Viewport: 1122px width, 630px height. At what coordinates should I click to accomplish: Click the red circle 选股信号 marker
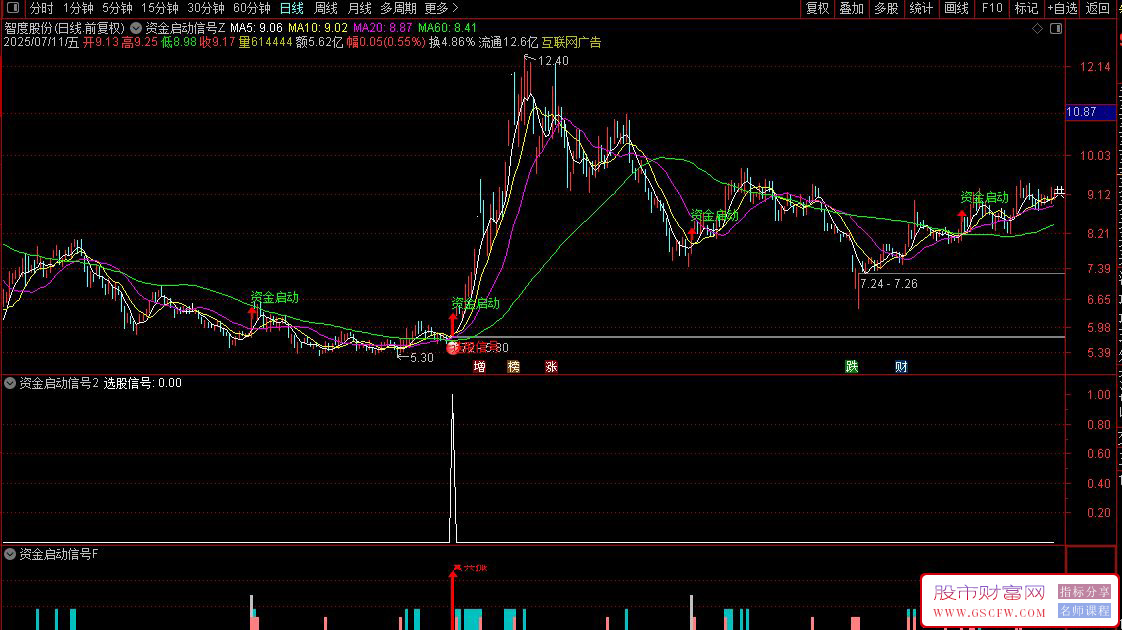point(453,348)
